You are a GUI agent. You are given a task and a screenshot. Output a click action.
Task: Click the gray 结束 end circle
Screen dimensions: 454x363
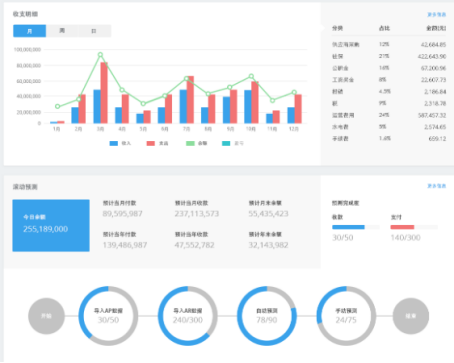[x=411, y=316]
